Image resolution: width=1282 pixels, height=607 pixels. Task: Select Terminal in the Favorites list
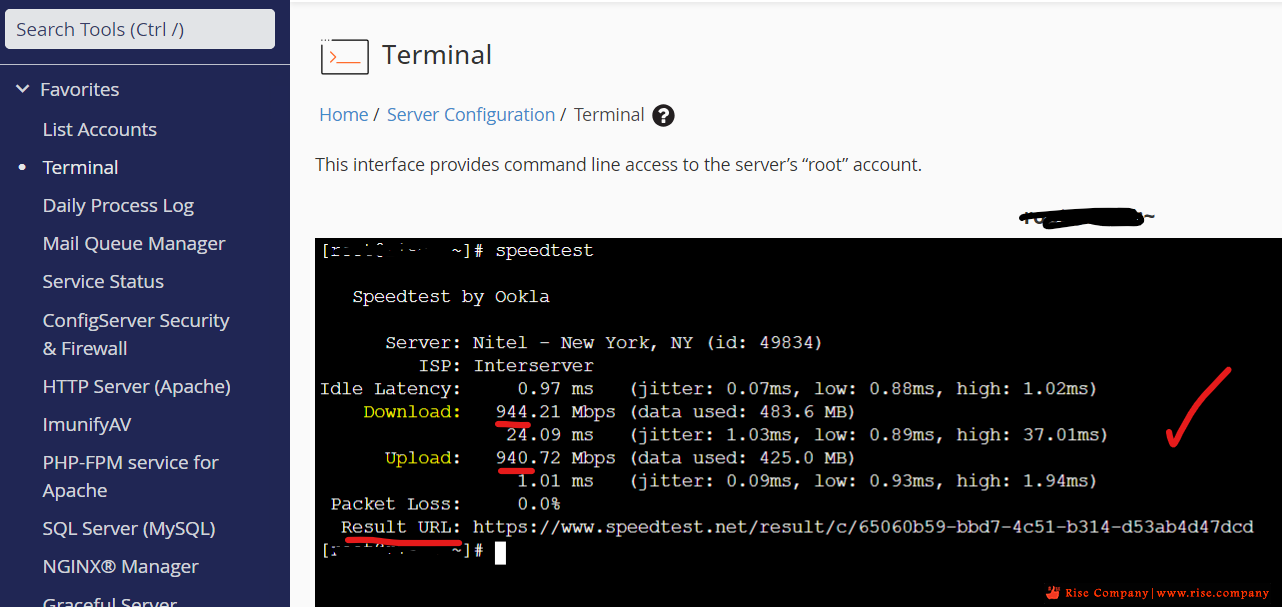(x=81, y=167)
